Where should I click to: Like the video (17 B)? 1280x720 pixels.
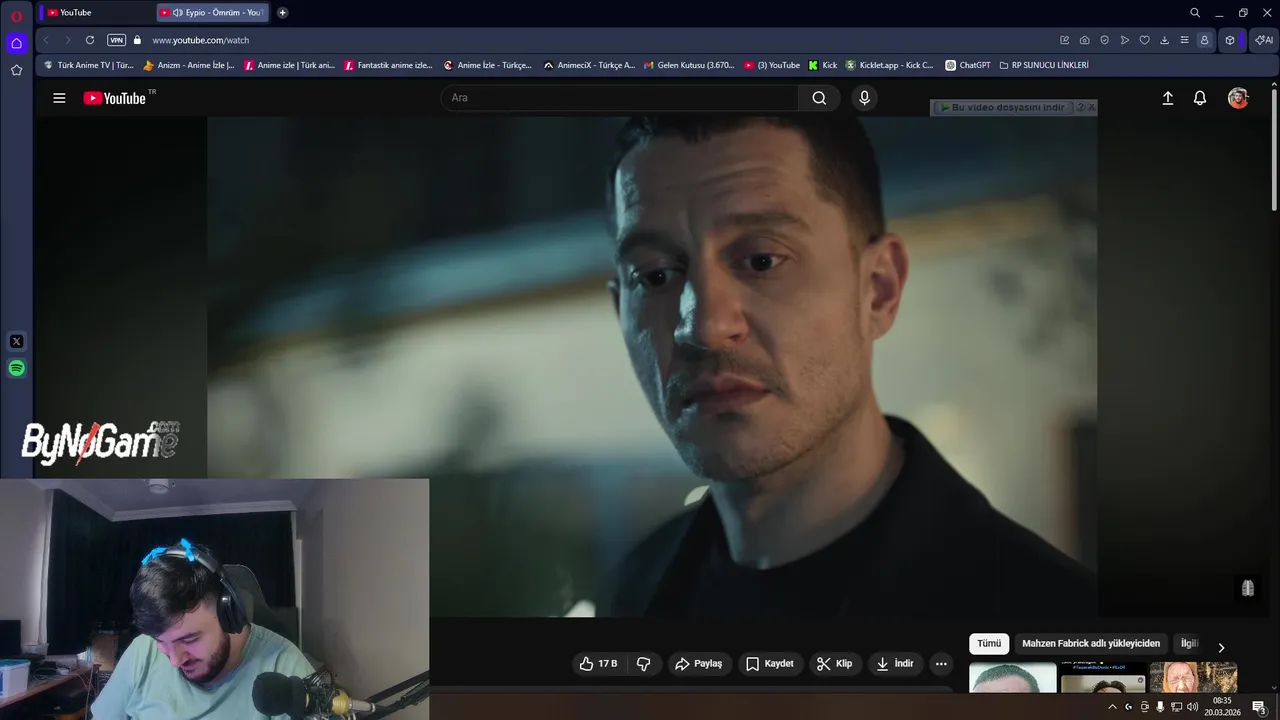point(598,664)
